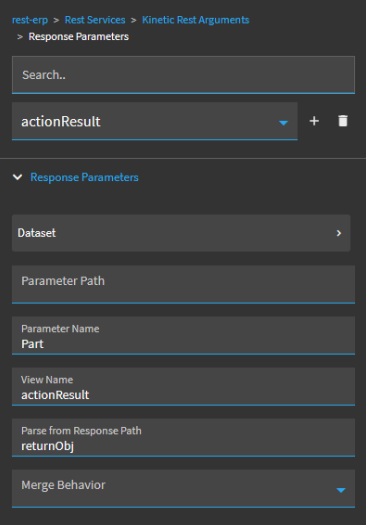
Task: Click the Response Parameters section heading
Action: tap(84, 177)
